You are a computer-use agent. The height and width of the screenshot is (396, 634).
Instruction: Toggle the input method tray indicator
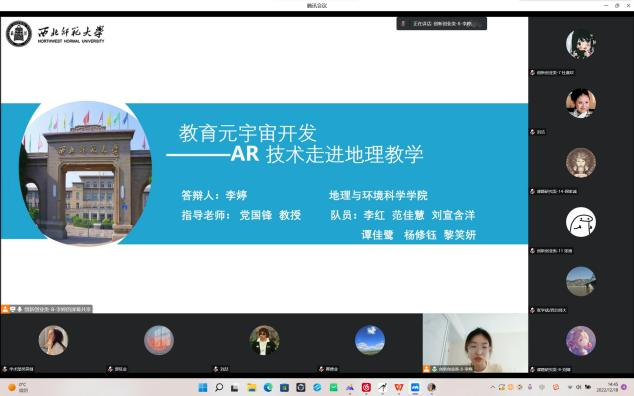point(579,387)
